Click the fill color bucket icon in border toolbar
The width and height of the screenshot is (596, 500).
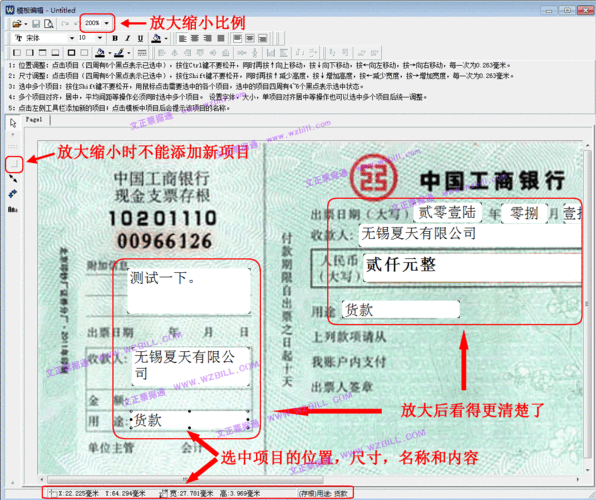pyautogui.click(x=100, y=52)
